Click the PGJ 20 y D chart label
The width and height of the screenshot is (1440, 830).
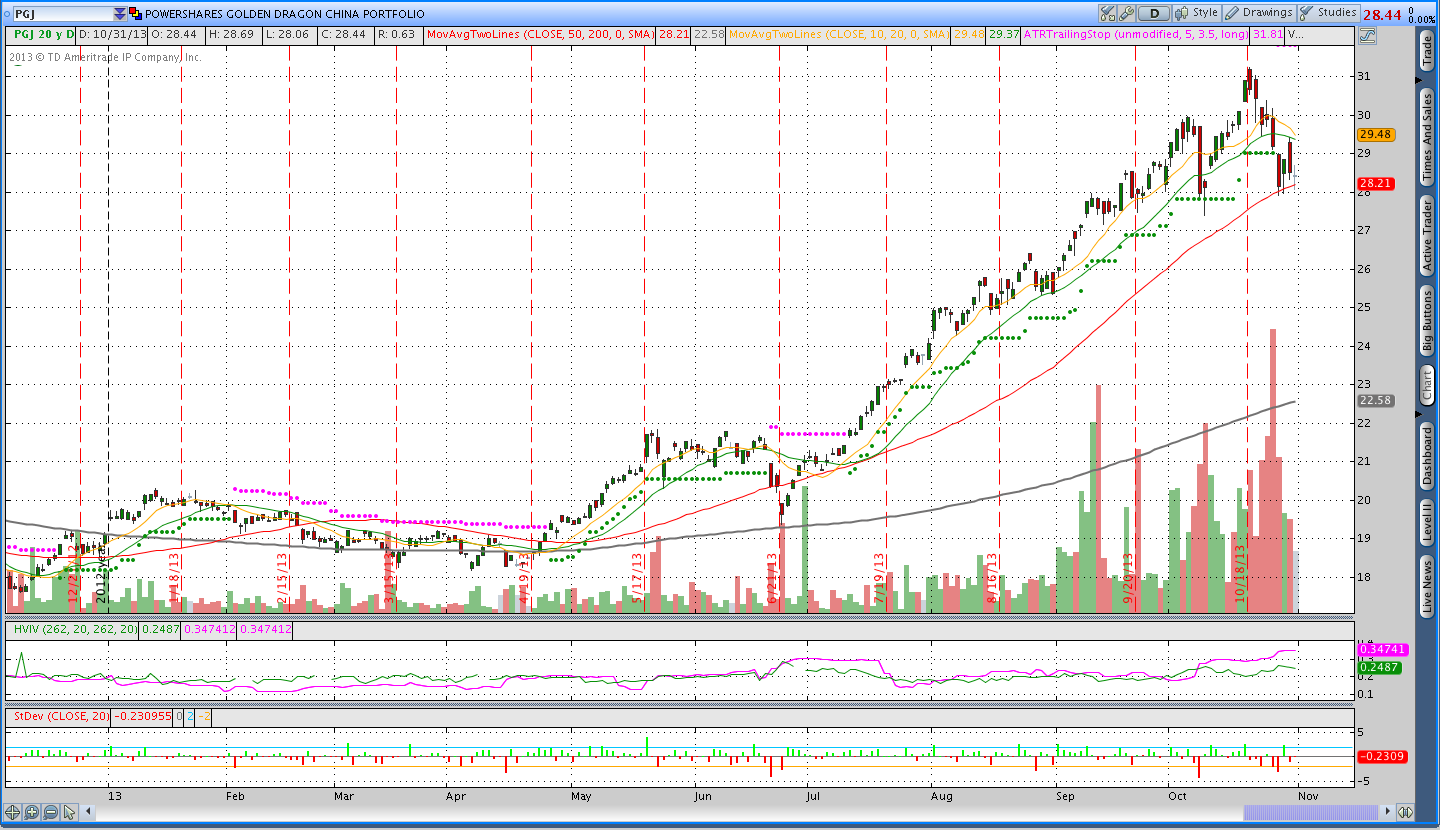42,34
